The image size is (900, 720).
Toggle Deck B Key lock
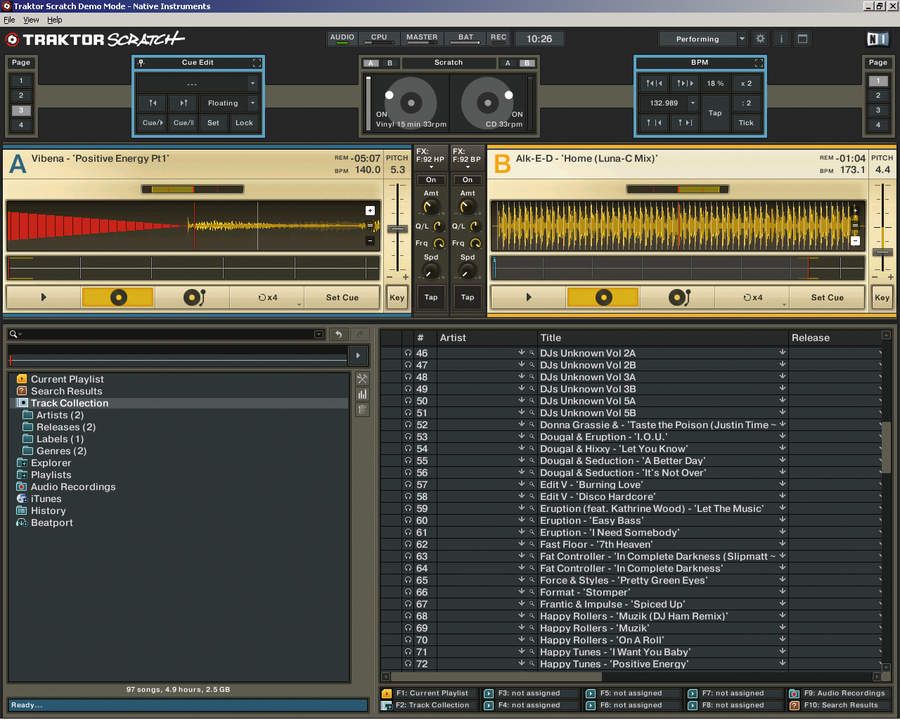[x=882, y=297]
